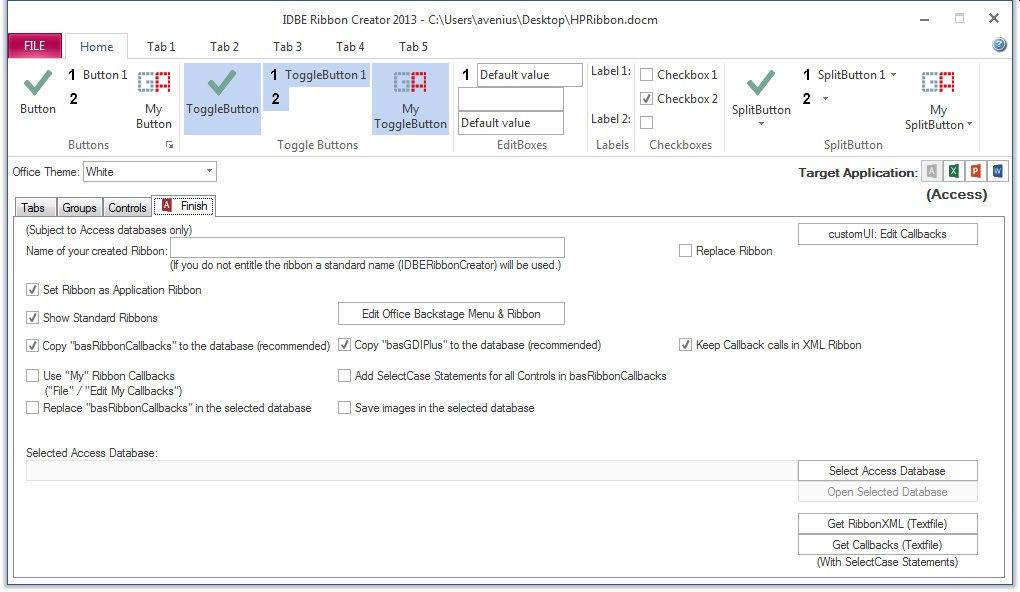
Task: Open the Buttons group dialog launcher
Action: [x=169, y=145]
